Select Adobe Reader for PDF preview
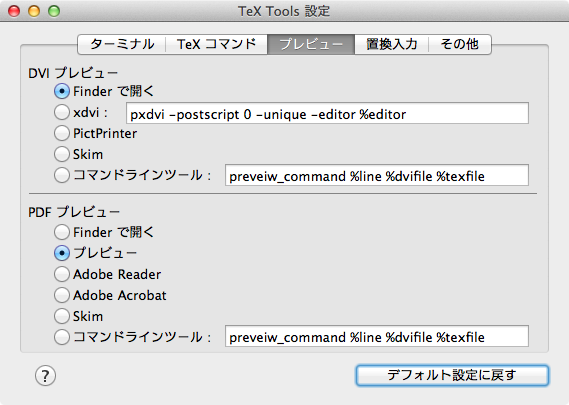Screen dimensions: 569x405 coord(62,274)
